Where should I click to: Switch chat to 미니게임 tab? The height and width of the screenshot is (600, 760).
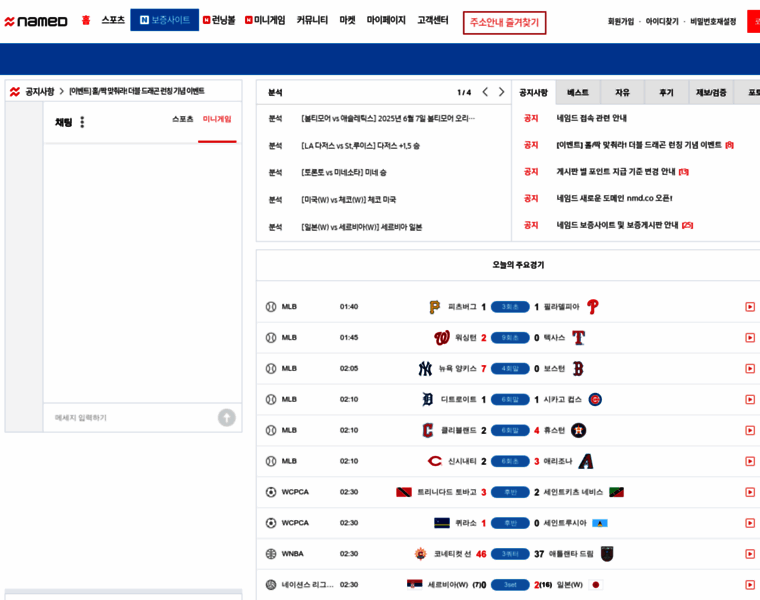[x=217, y=119]
